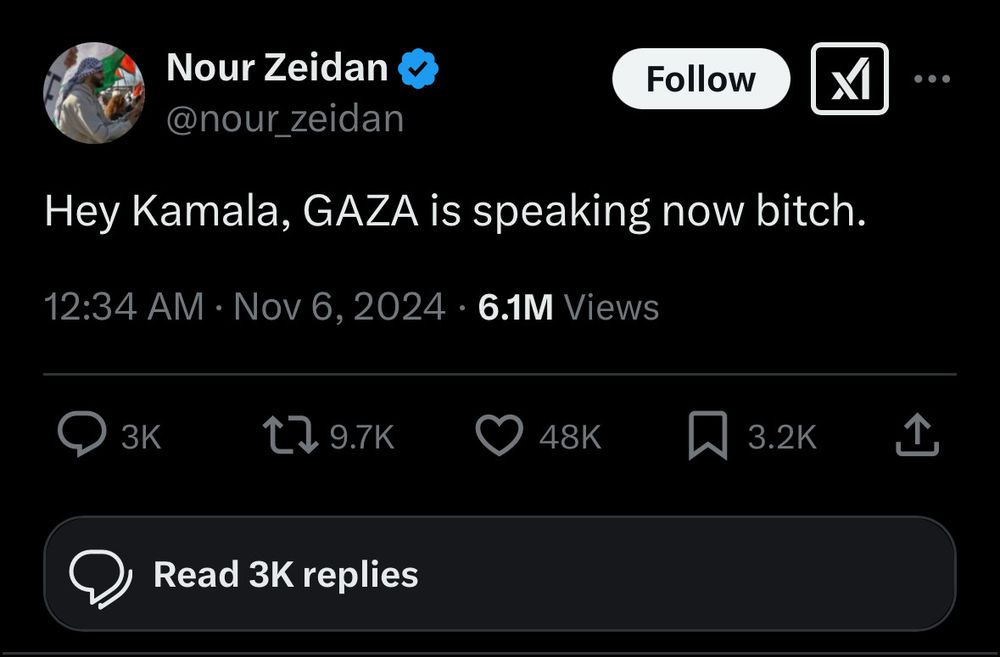This screenshot has width=1000, height=657.
Task: Like the tweet with the heart icon
Action: click(x=498, y=437)
